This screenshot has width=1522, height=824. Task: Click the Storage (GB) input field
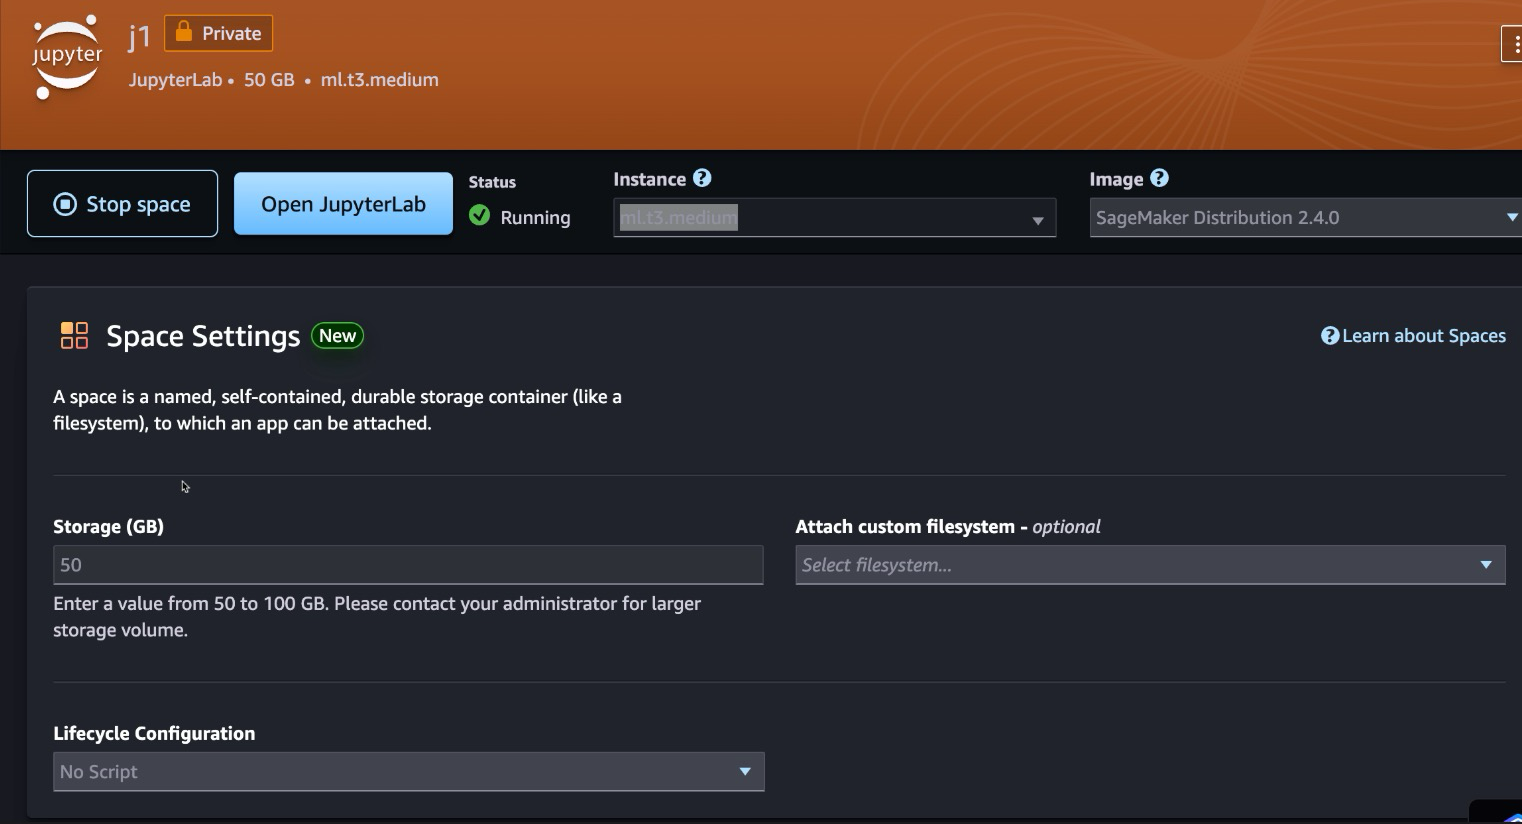pos(407,565)
